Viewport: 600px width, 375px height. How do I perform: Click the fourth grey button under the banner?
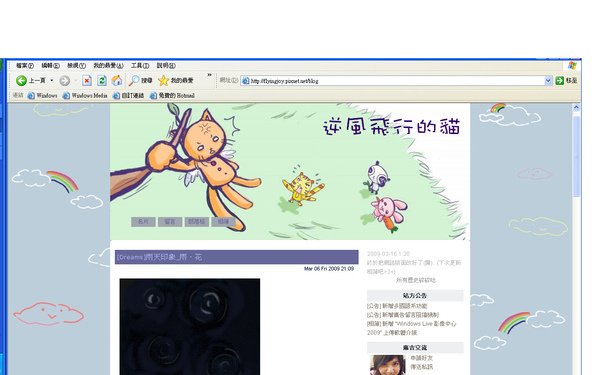tap(223, 222)
